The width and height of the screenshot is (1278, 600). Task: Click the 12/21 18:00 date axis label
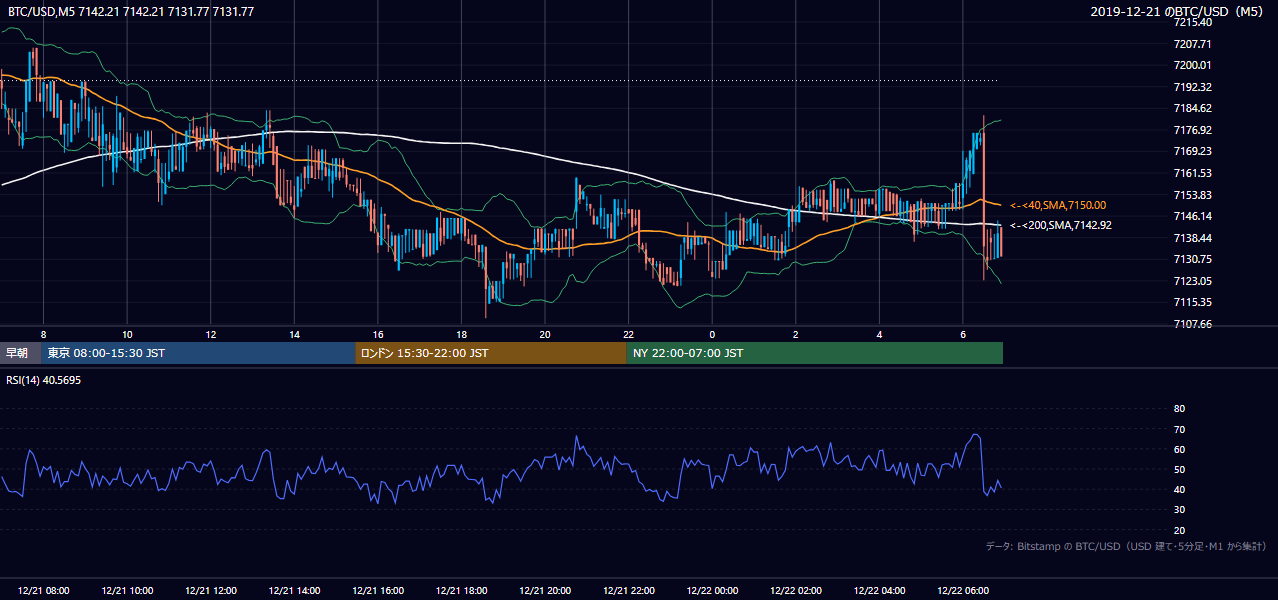pyautogui.click(x=461, y=591)
